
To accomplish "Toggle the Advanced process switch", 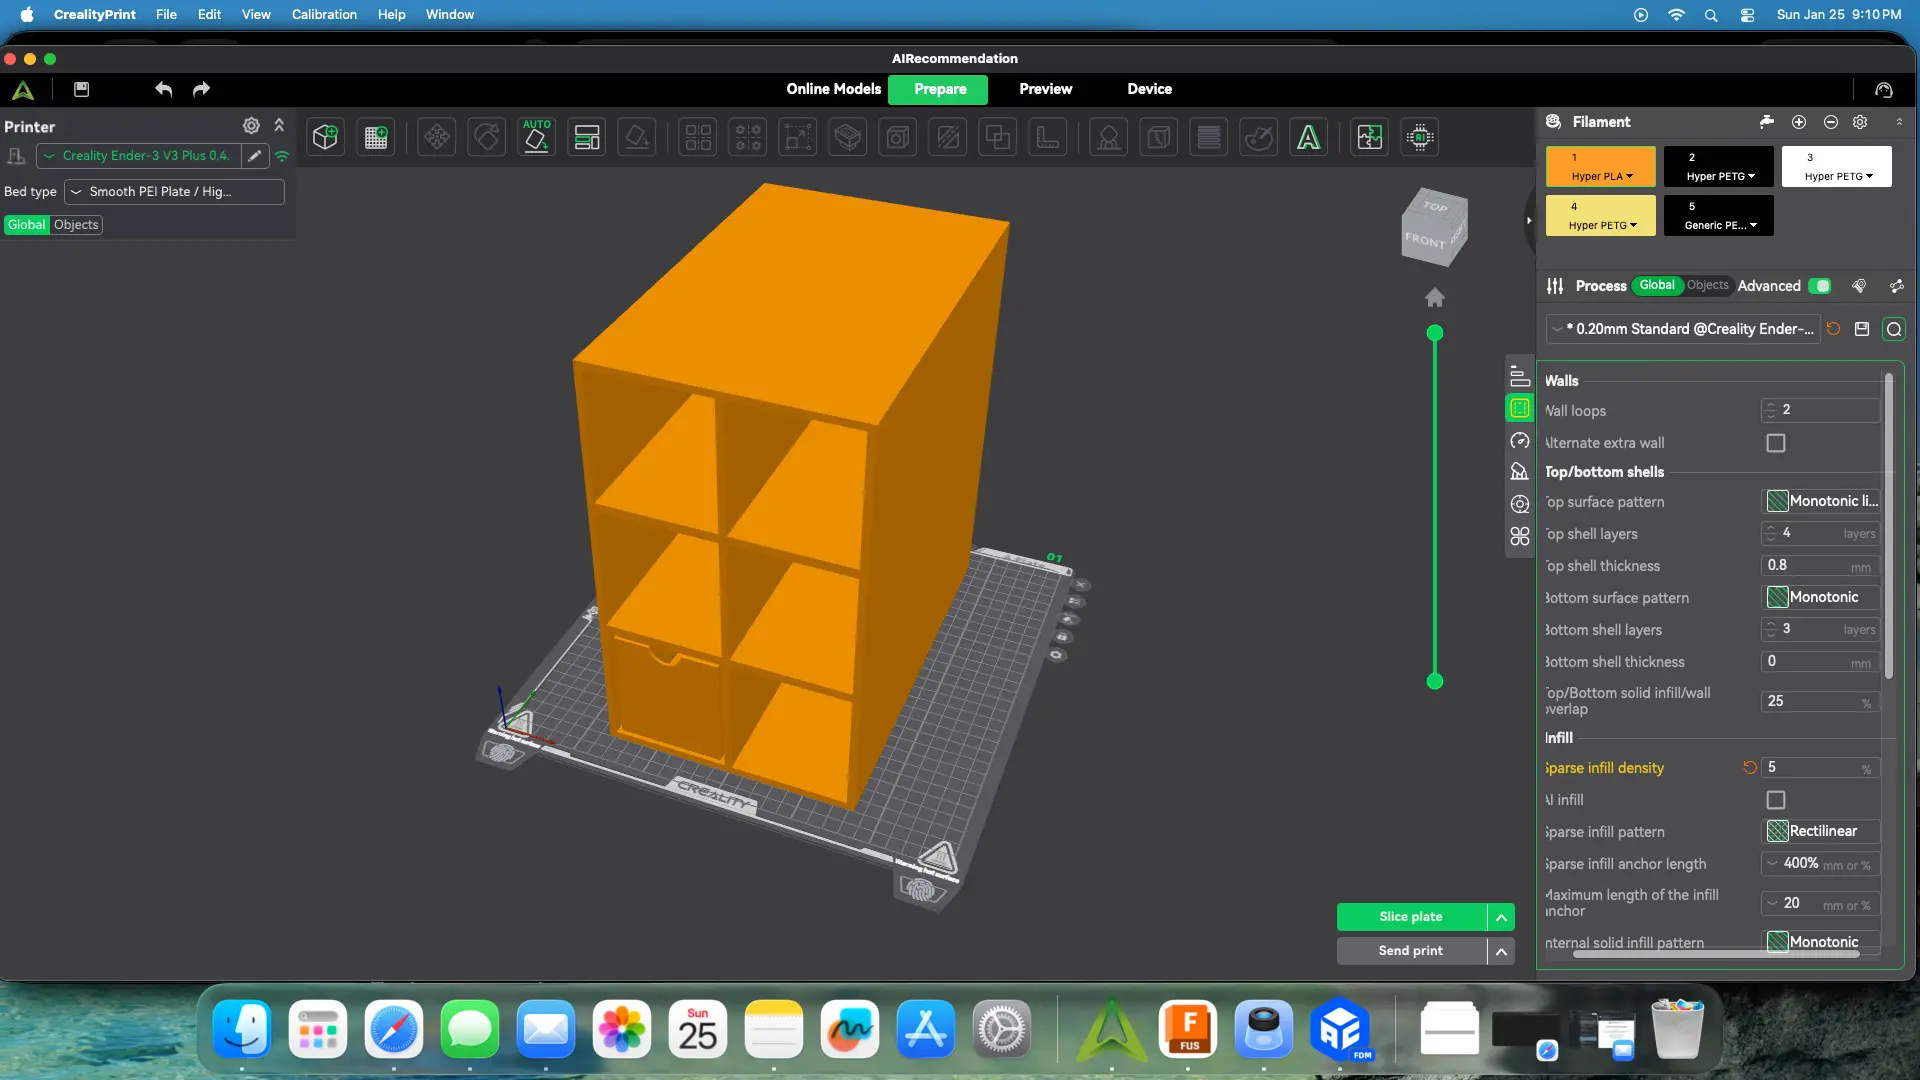I will pos(1821,286).
